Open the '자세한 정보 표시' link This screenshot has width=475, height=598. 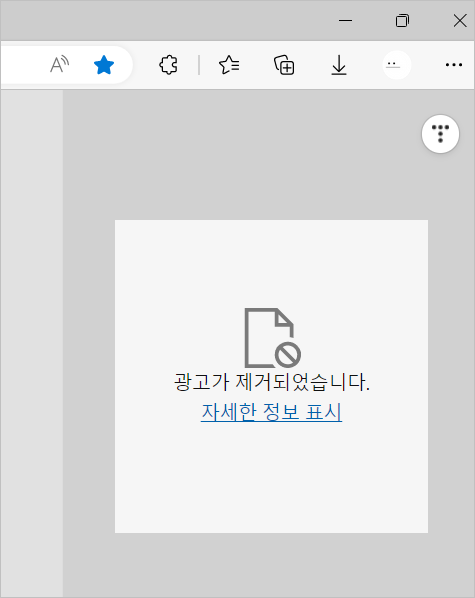click(271, 412)
